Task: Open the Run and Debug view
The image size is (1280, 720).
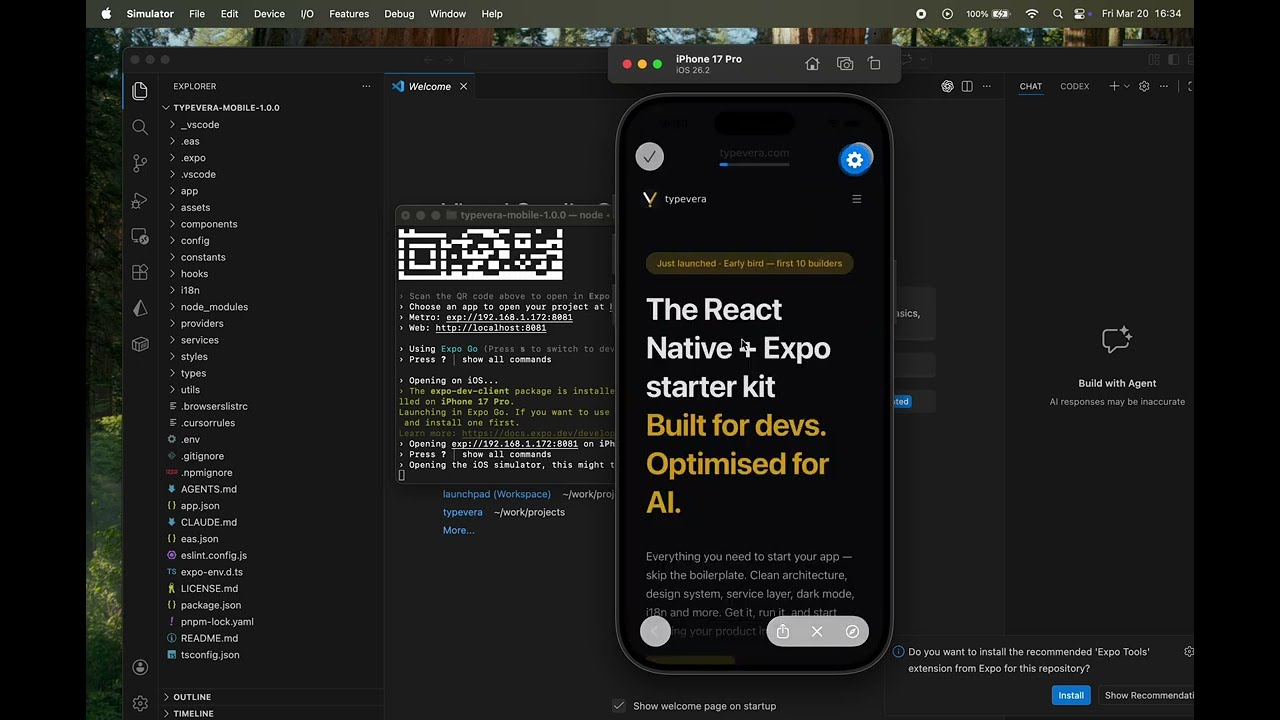Action: point(140,200)
